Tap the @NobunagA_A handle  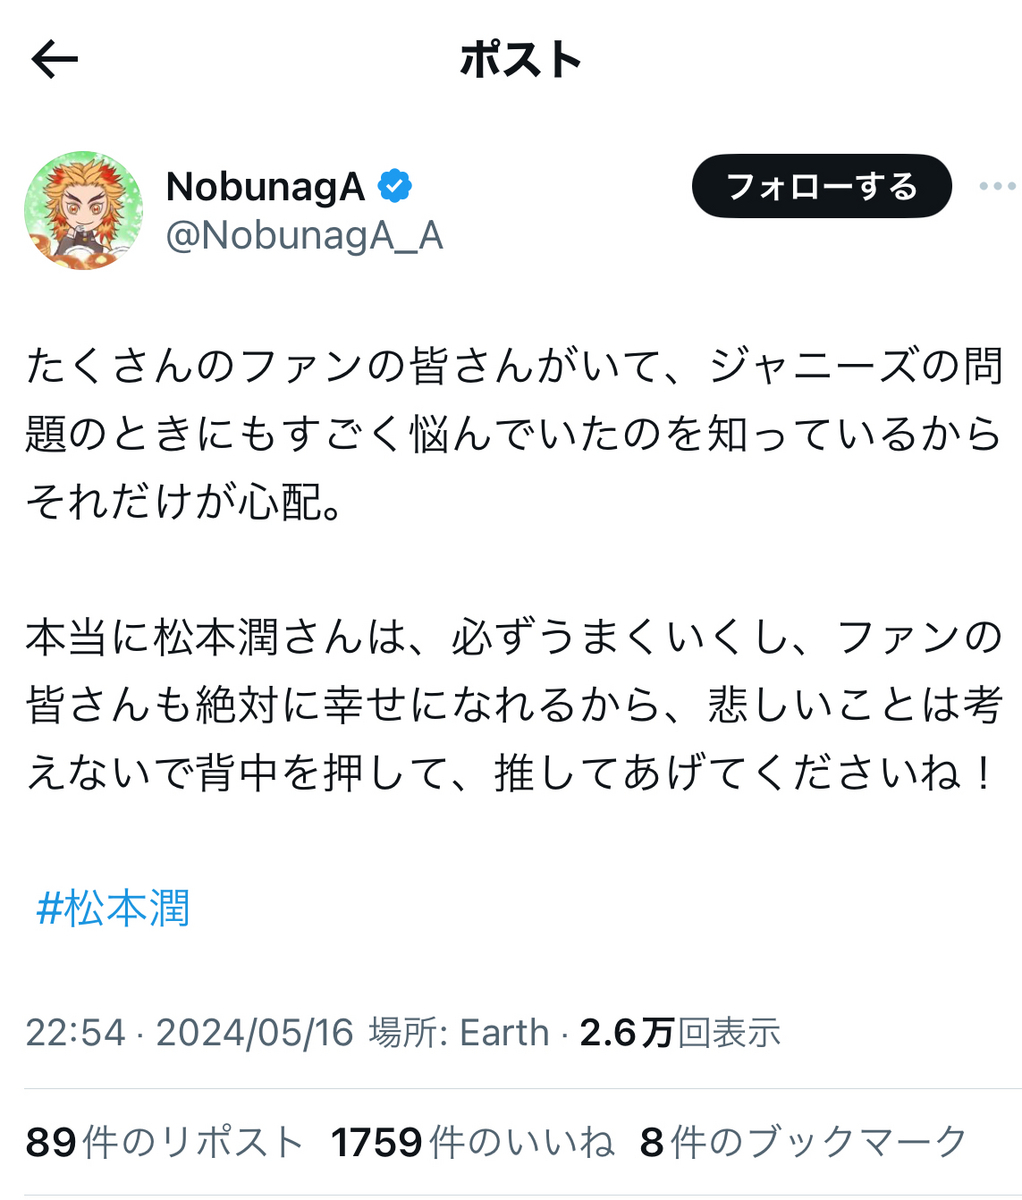pos(304,237)
